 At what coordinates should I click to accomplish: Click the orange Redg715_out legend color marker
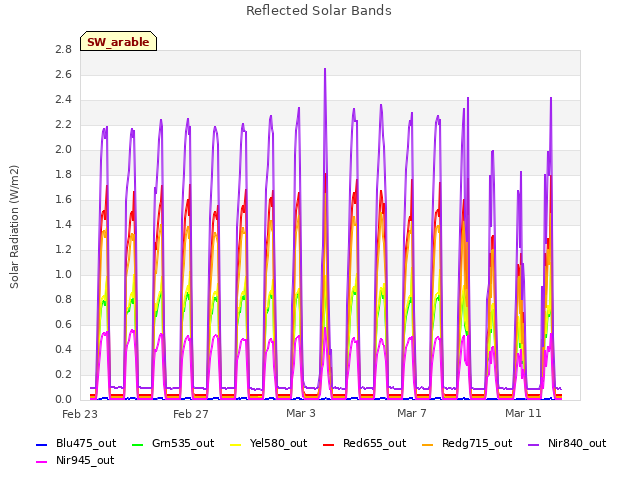pyautogui.click(x=427, y=444)
